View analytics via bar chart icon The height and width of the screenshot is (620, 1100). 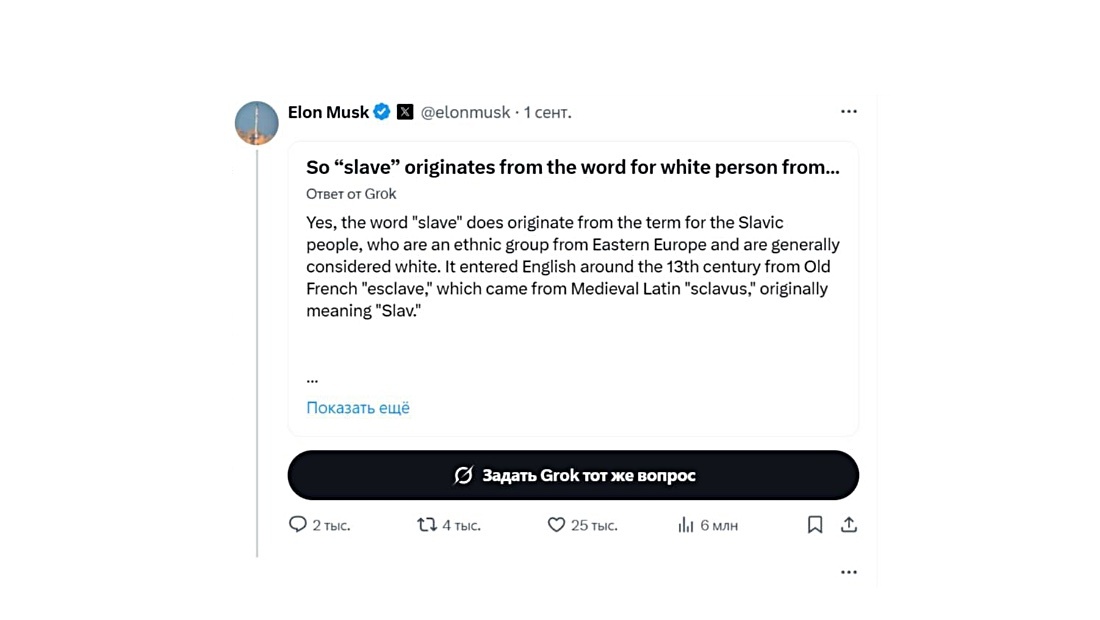pyautogui.click(x=685, y=525)
